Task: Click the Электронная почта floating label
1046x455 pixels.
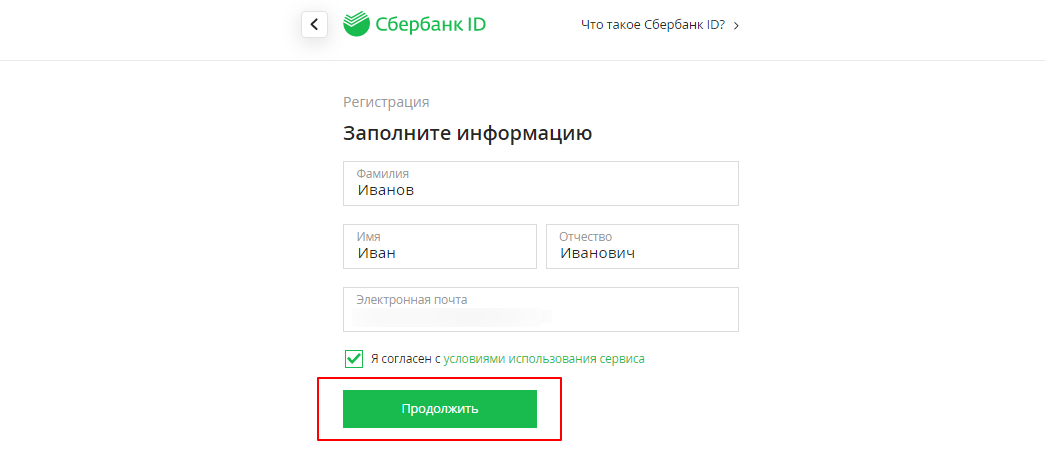Action: (412, 300)
